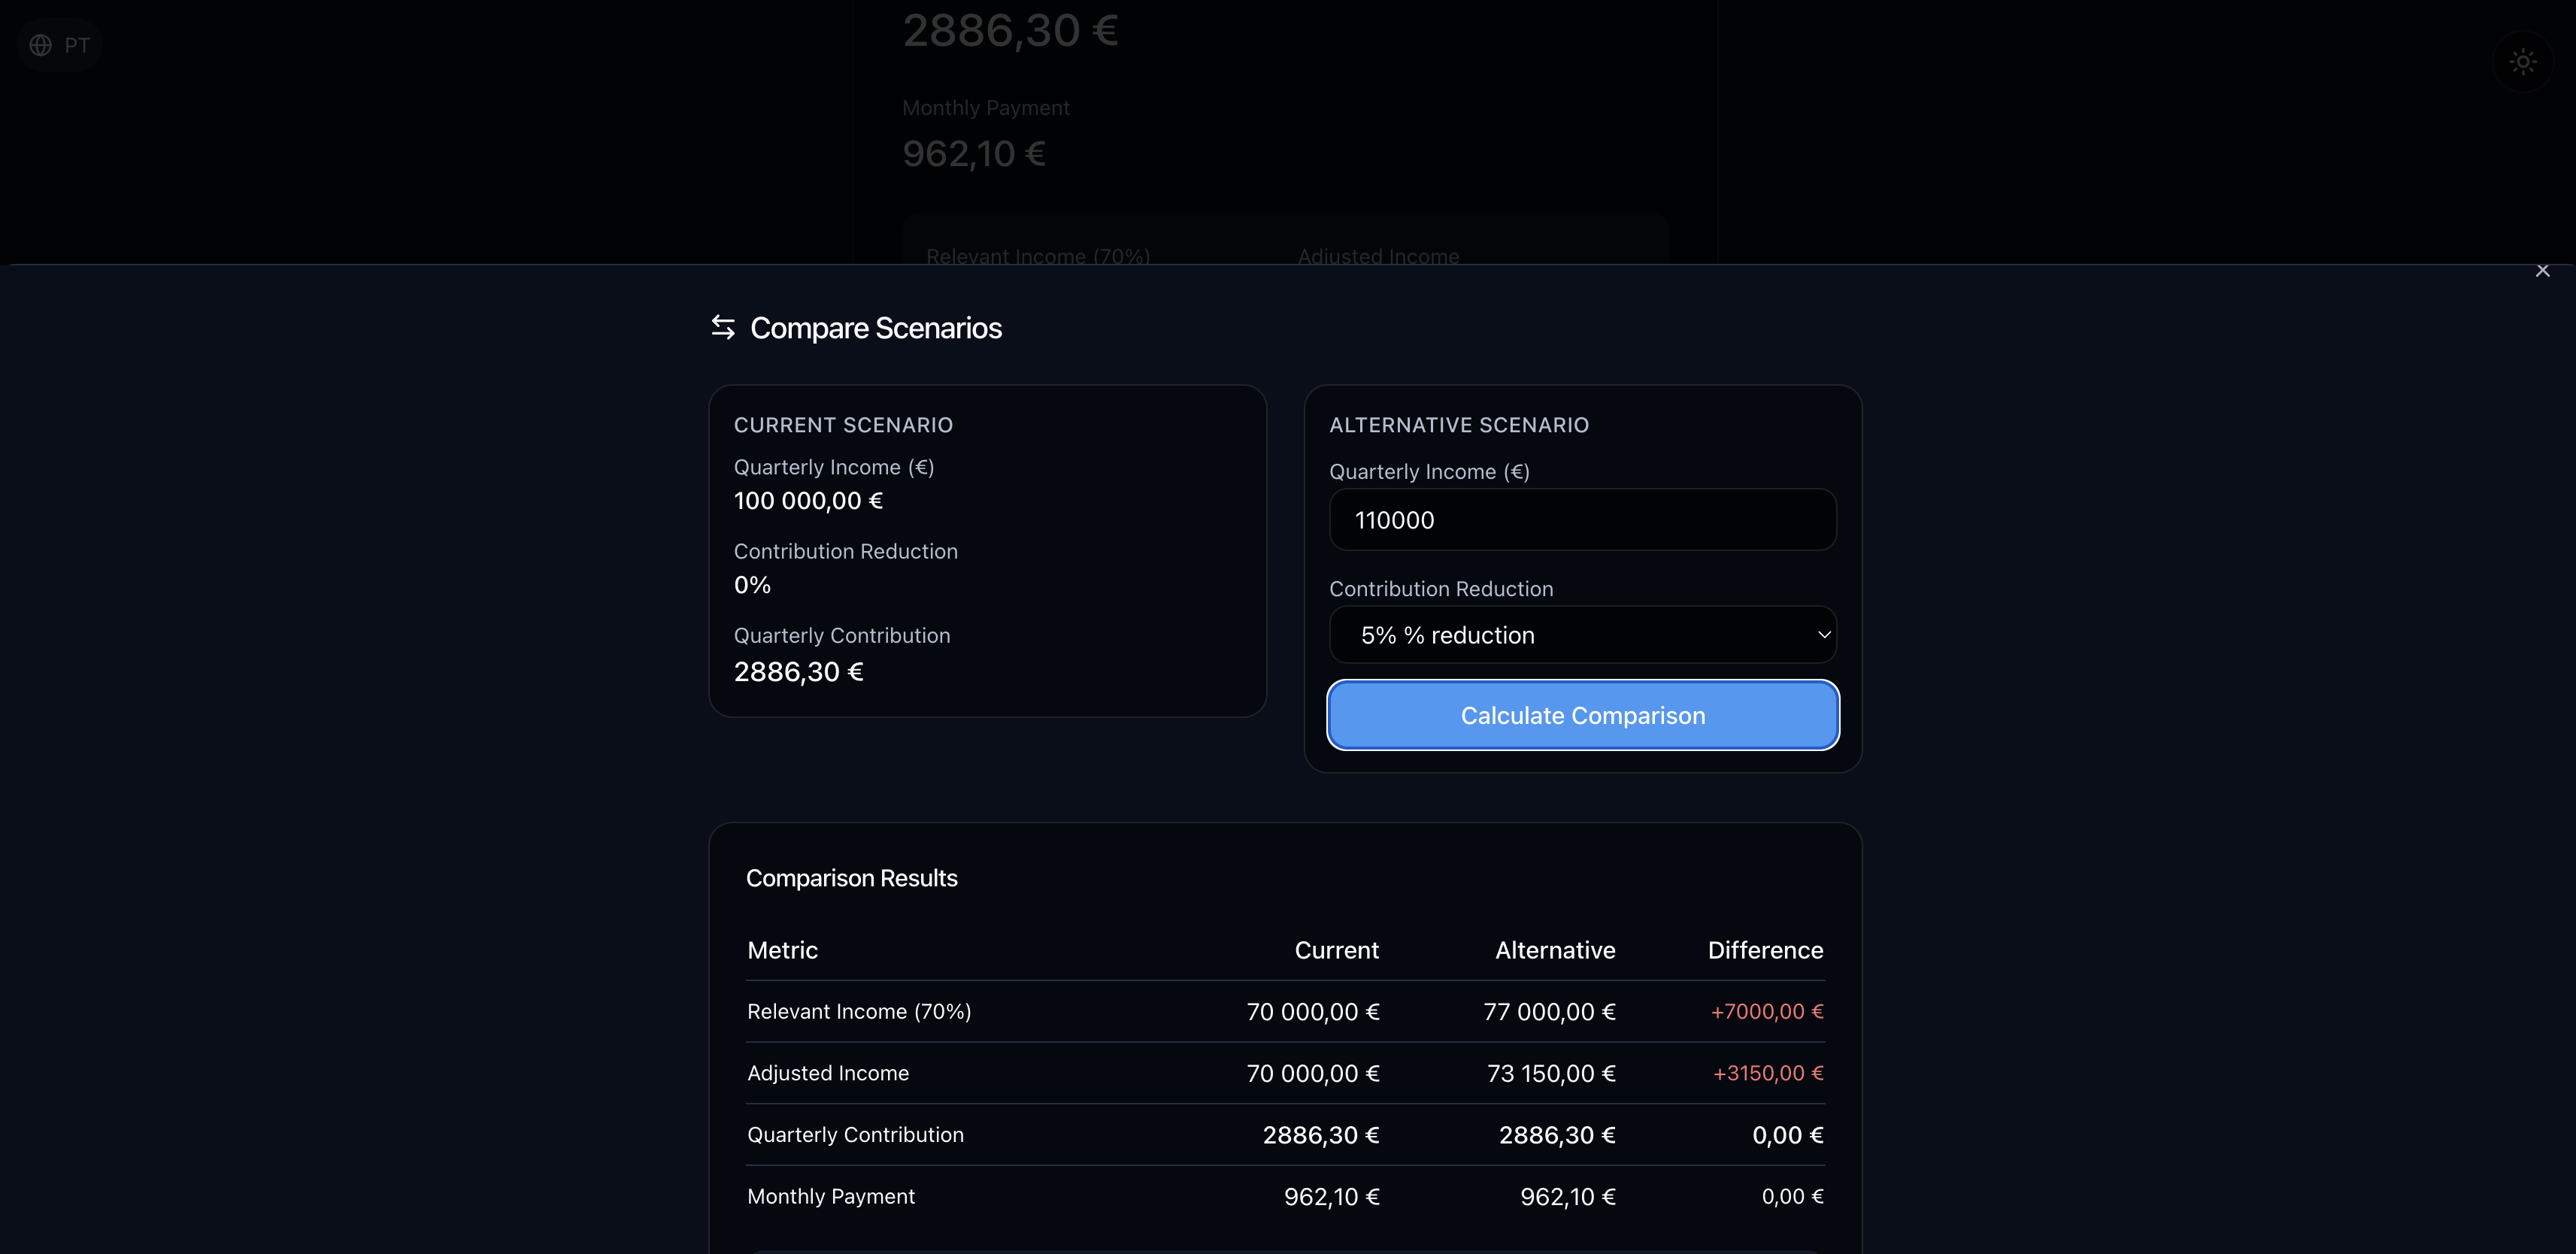Click the current income value 100 000,00 €
The height and width of the screenshot is (1254, 2576).
coord(808,501)
